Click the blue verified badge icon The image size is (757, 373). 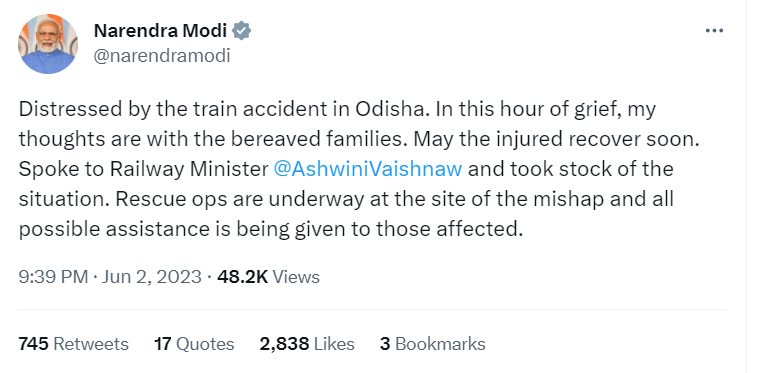(x=241, y=31)
